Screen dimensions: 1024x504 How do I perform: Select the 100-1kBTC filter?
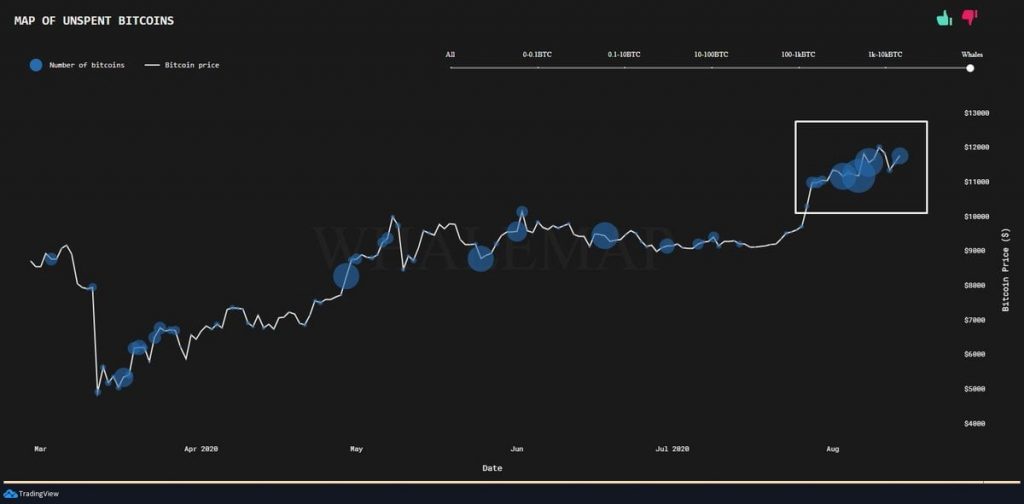(797, 55)
